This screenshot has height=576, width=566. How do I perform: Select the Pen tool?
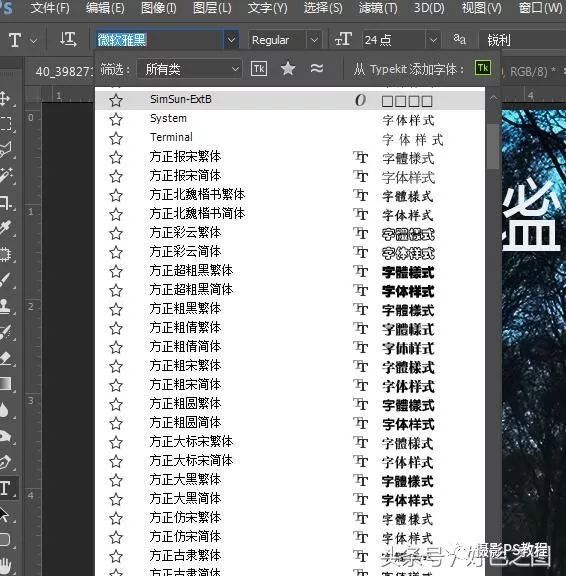(x=6, y=462)
